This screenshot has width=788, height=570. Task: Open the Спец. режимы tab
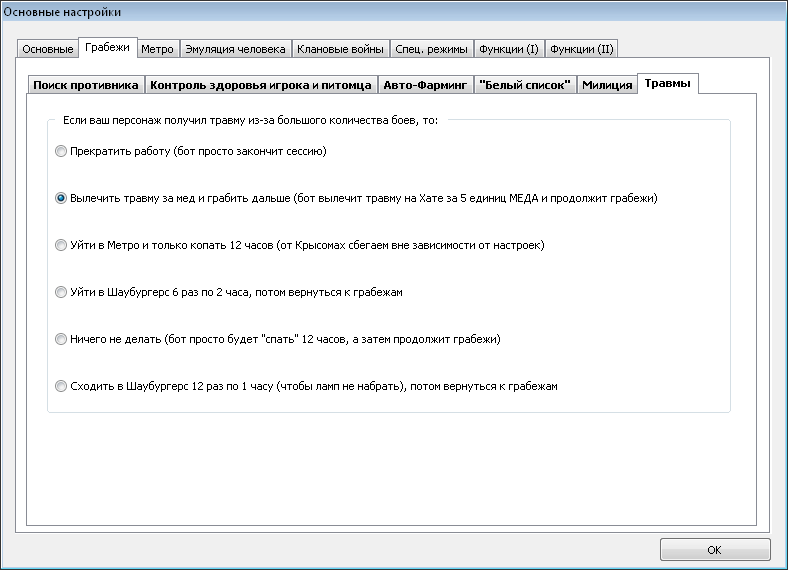[x=431, y=49]
